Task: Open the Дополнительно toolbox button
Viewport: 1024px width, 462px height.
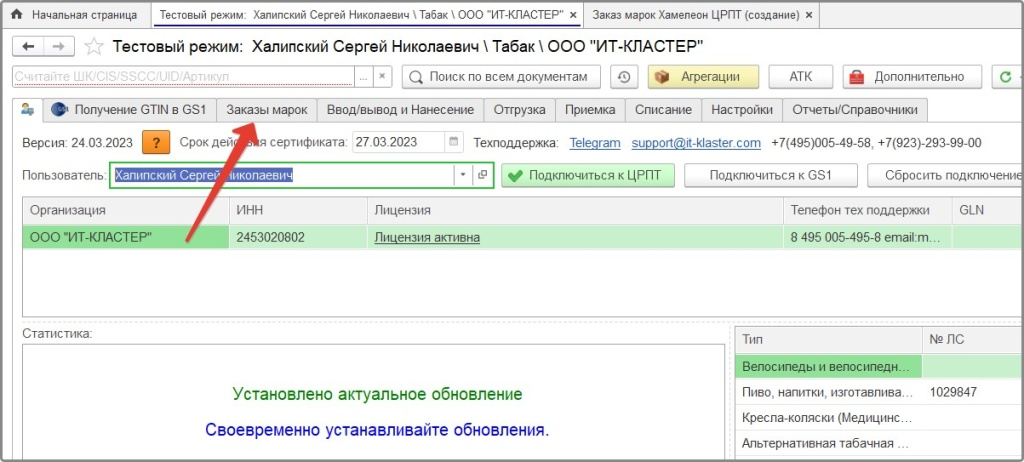Action: (912, 76)
